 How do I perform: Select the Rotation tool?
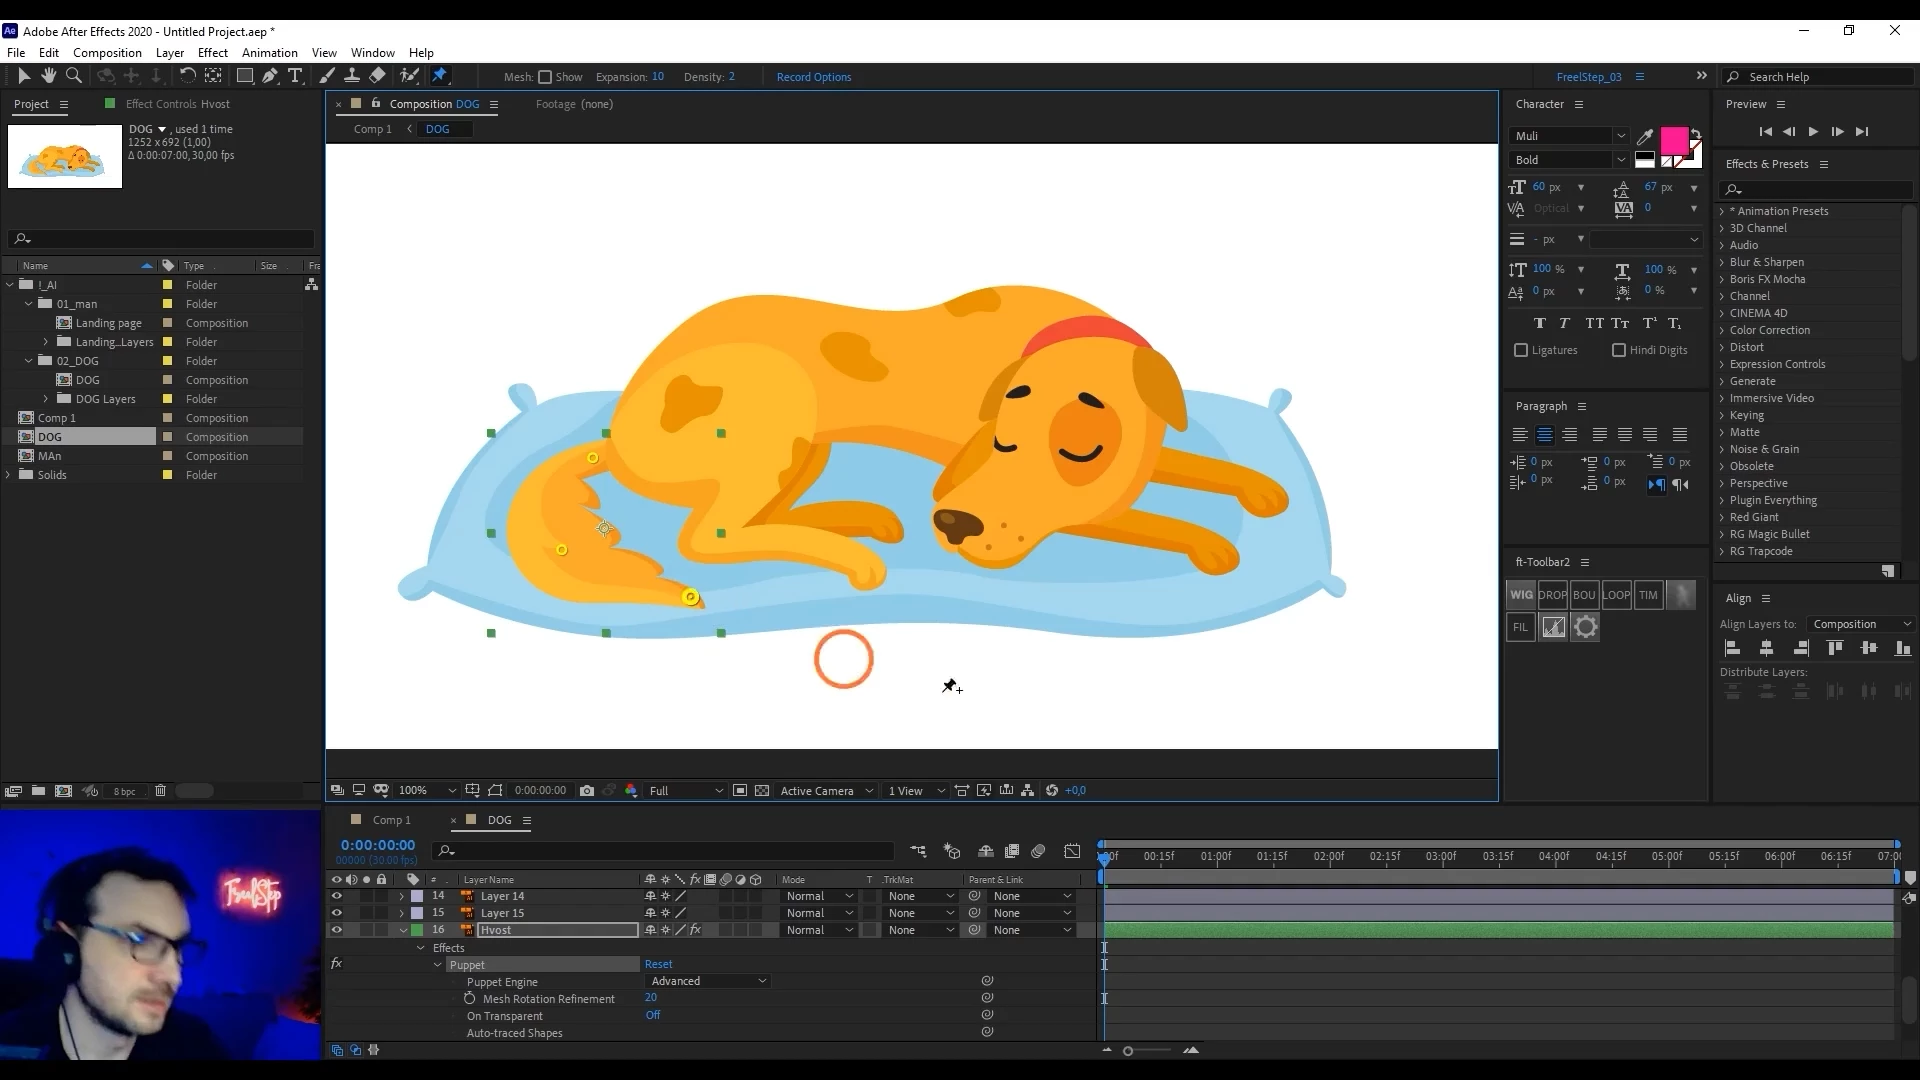coord(187,76)
